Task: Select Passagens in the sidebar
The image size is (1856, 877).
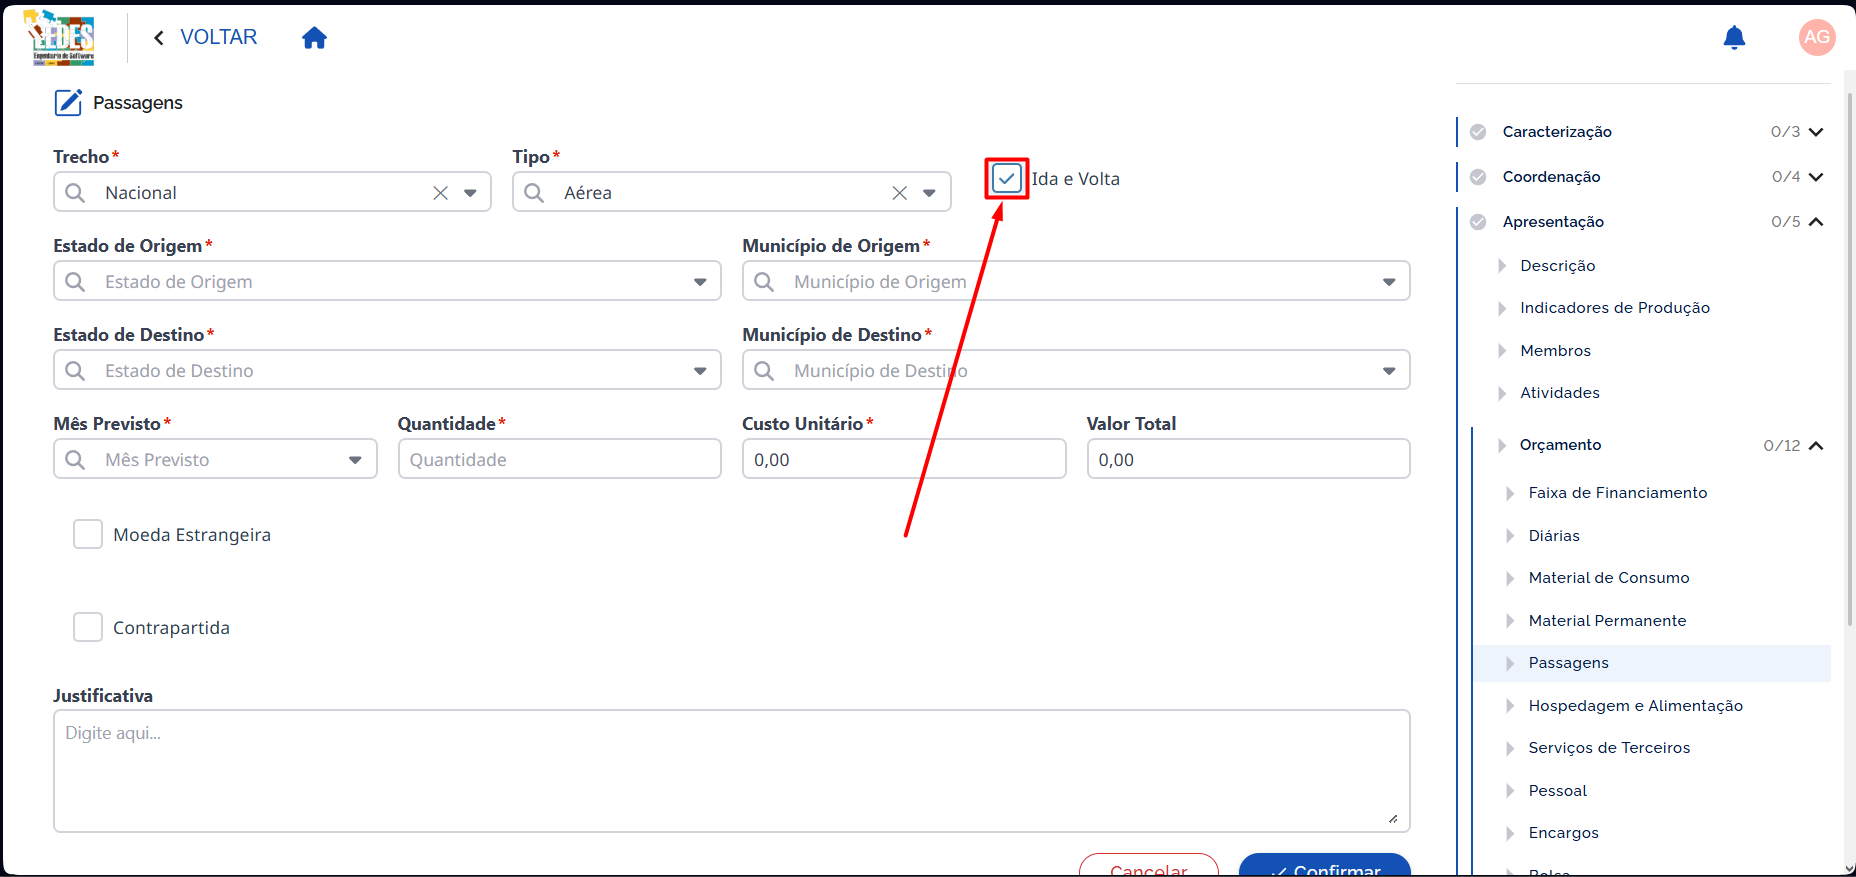Action: click(x=1651, y=663)
